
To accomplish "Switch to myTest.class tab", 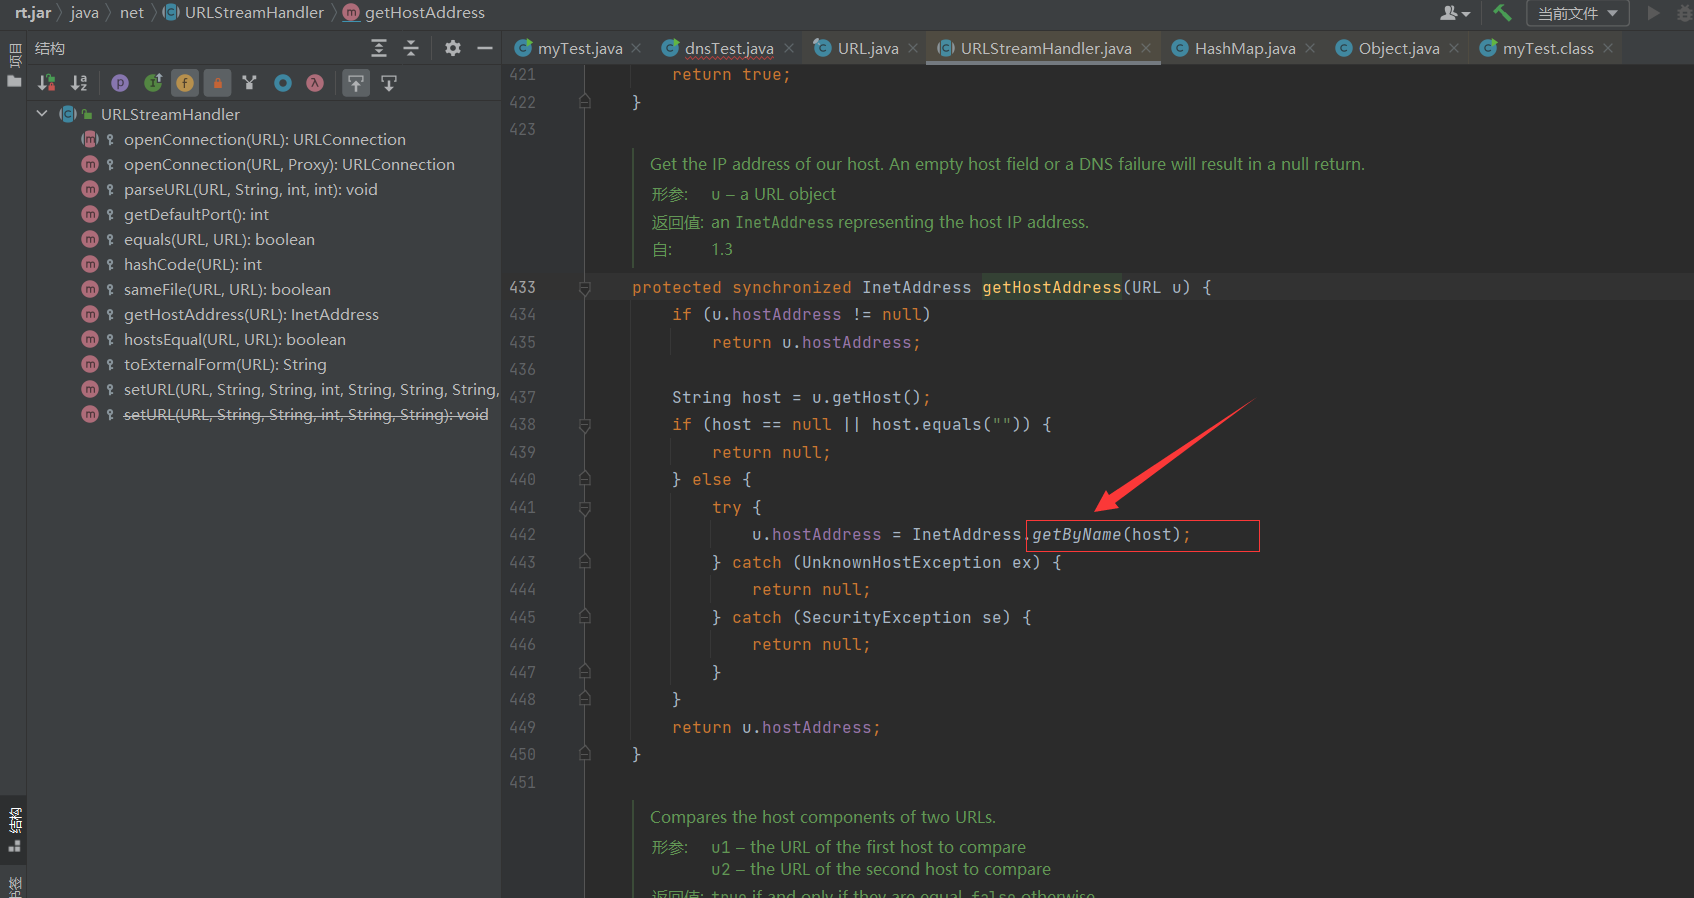I will click(x=1548, y=48).
